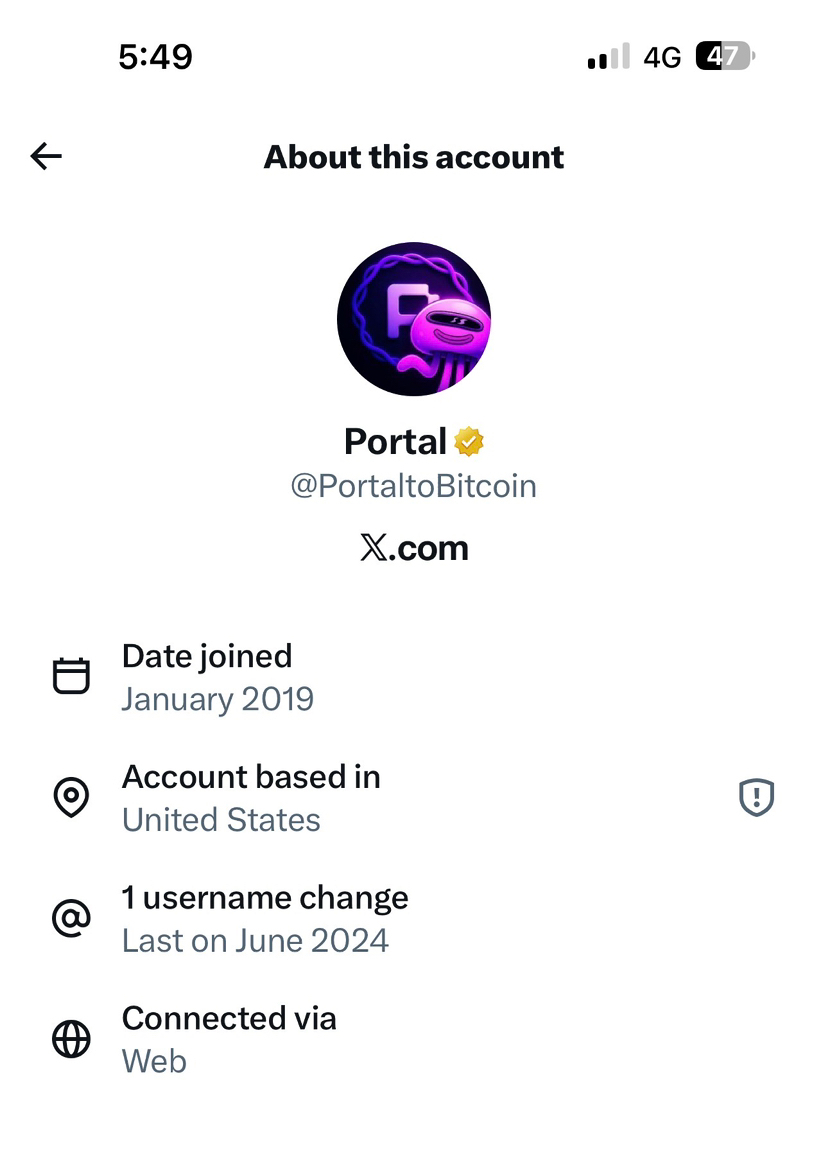The height and width of the screenshot is (1152, 828).
Task: Tap the location pin icon
Action: pyautogui.click(x=71, y=798)
